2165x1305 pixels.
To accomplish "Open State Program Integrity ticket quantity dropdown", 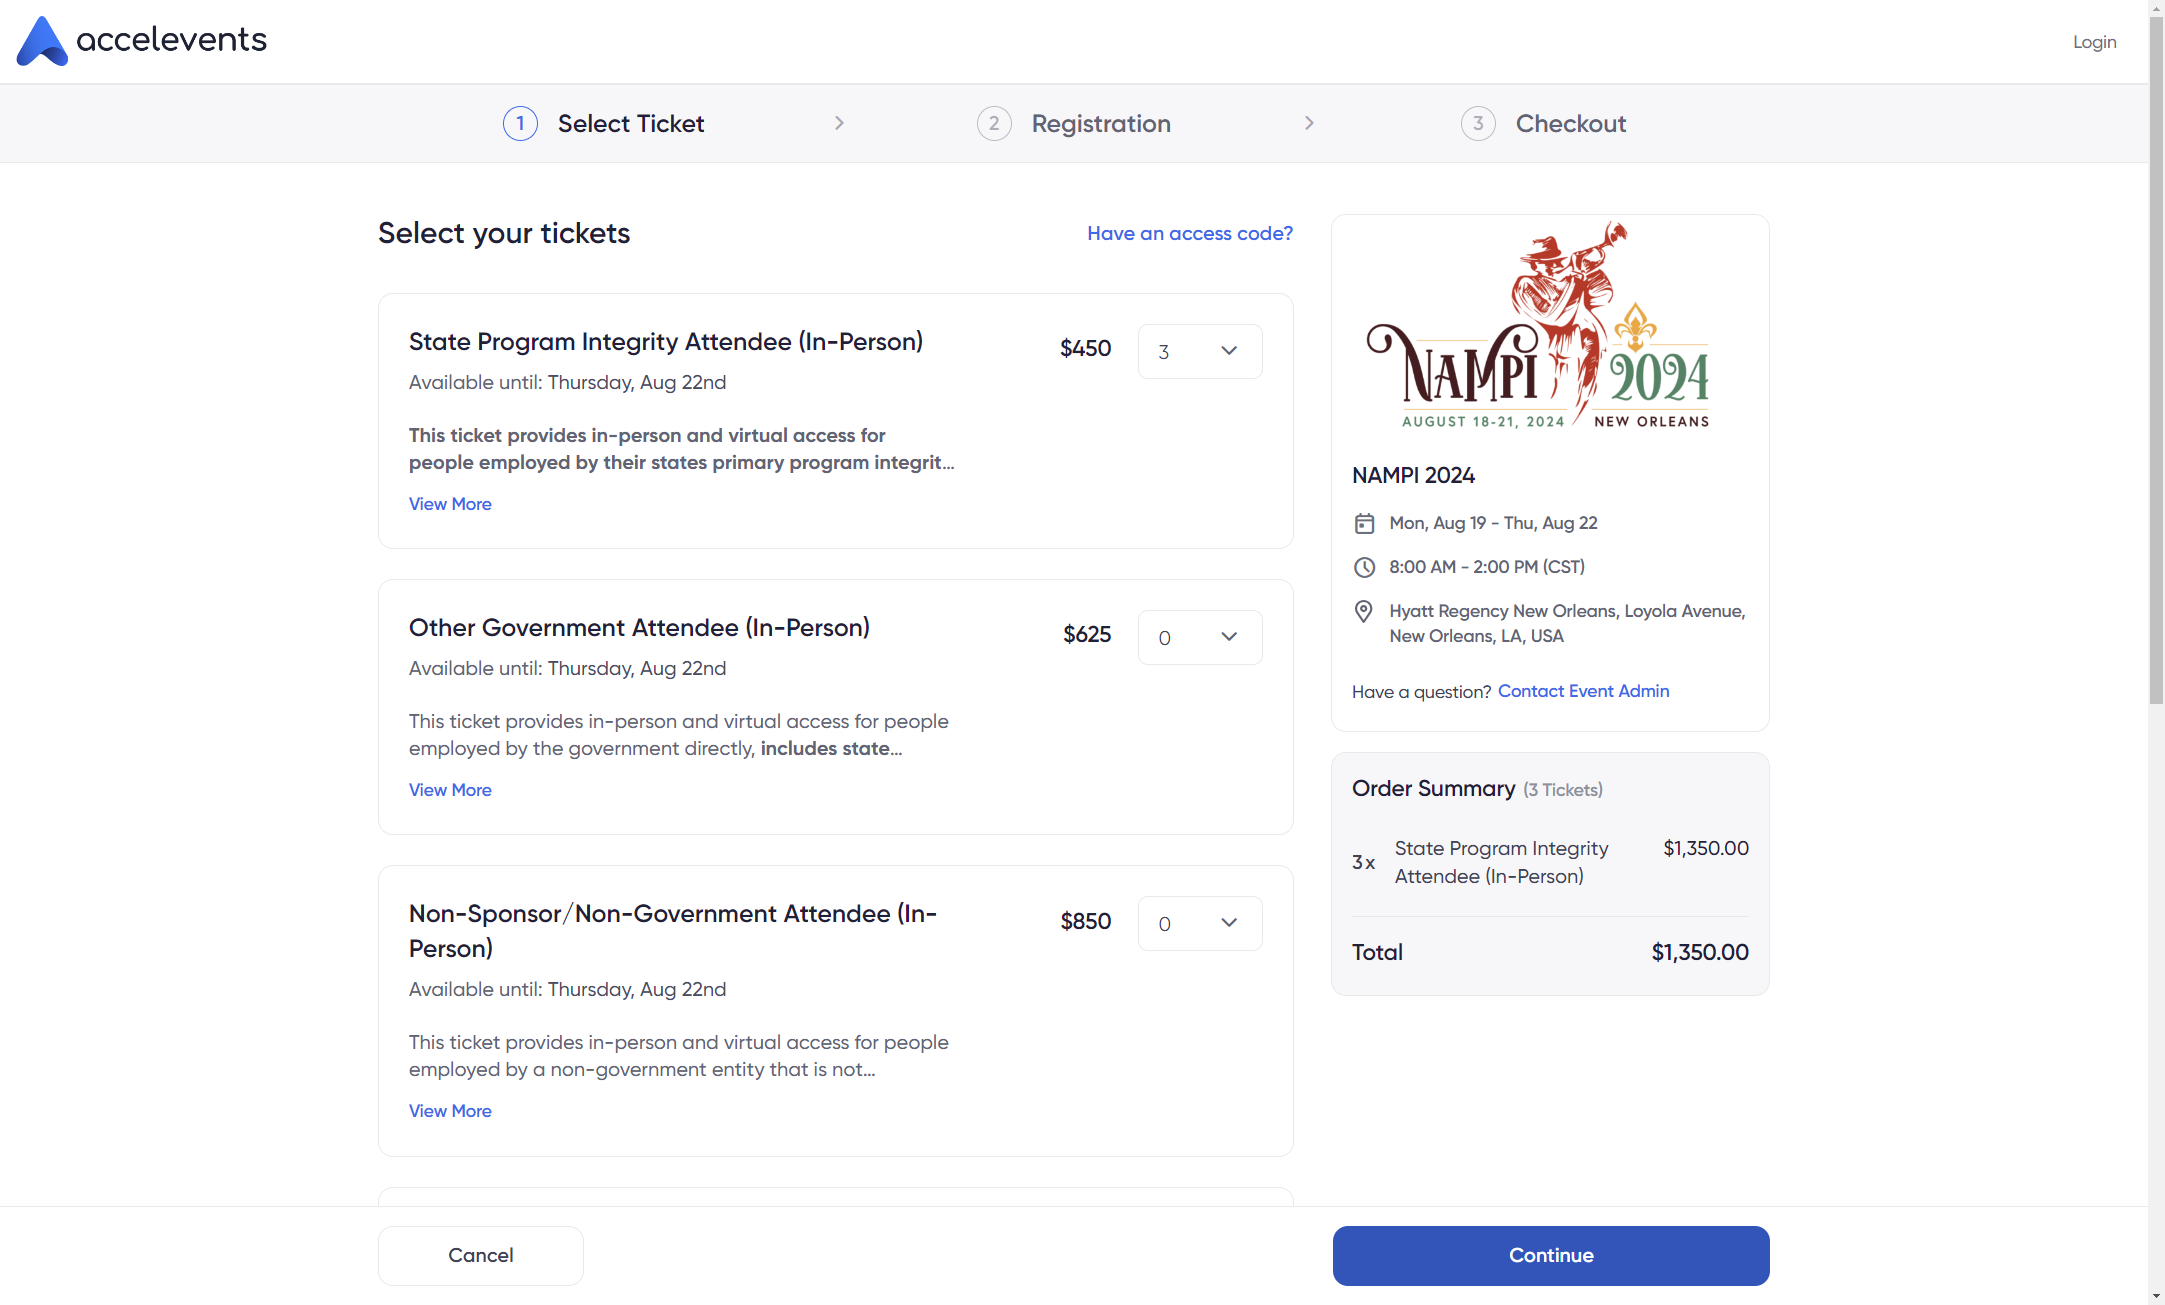I will click(1200, 351).
